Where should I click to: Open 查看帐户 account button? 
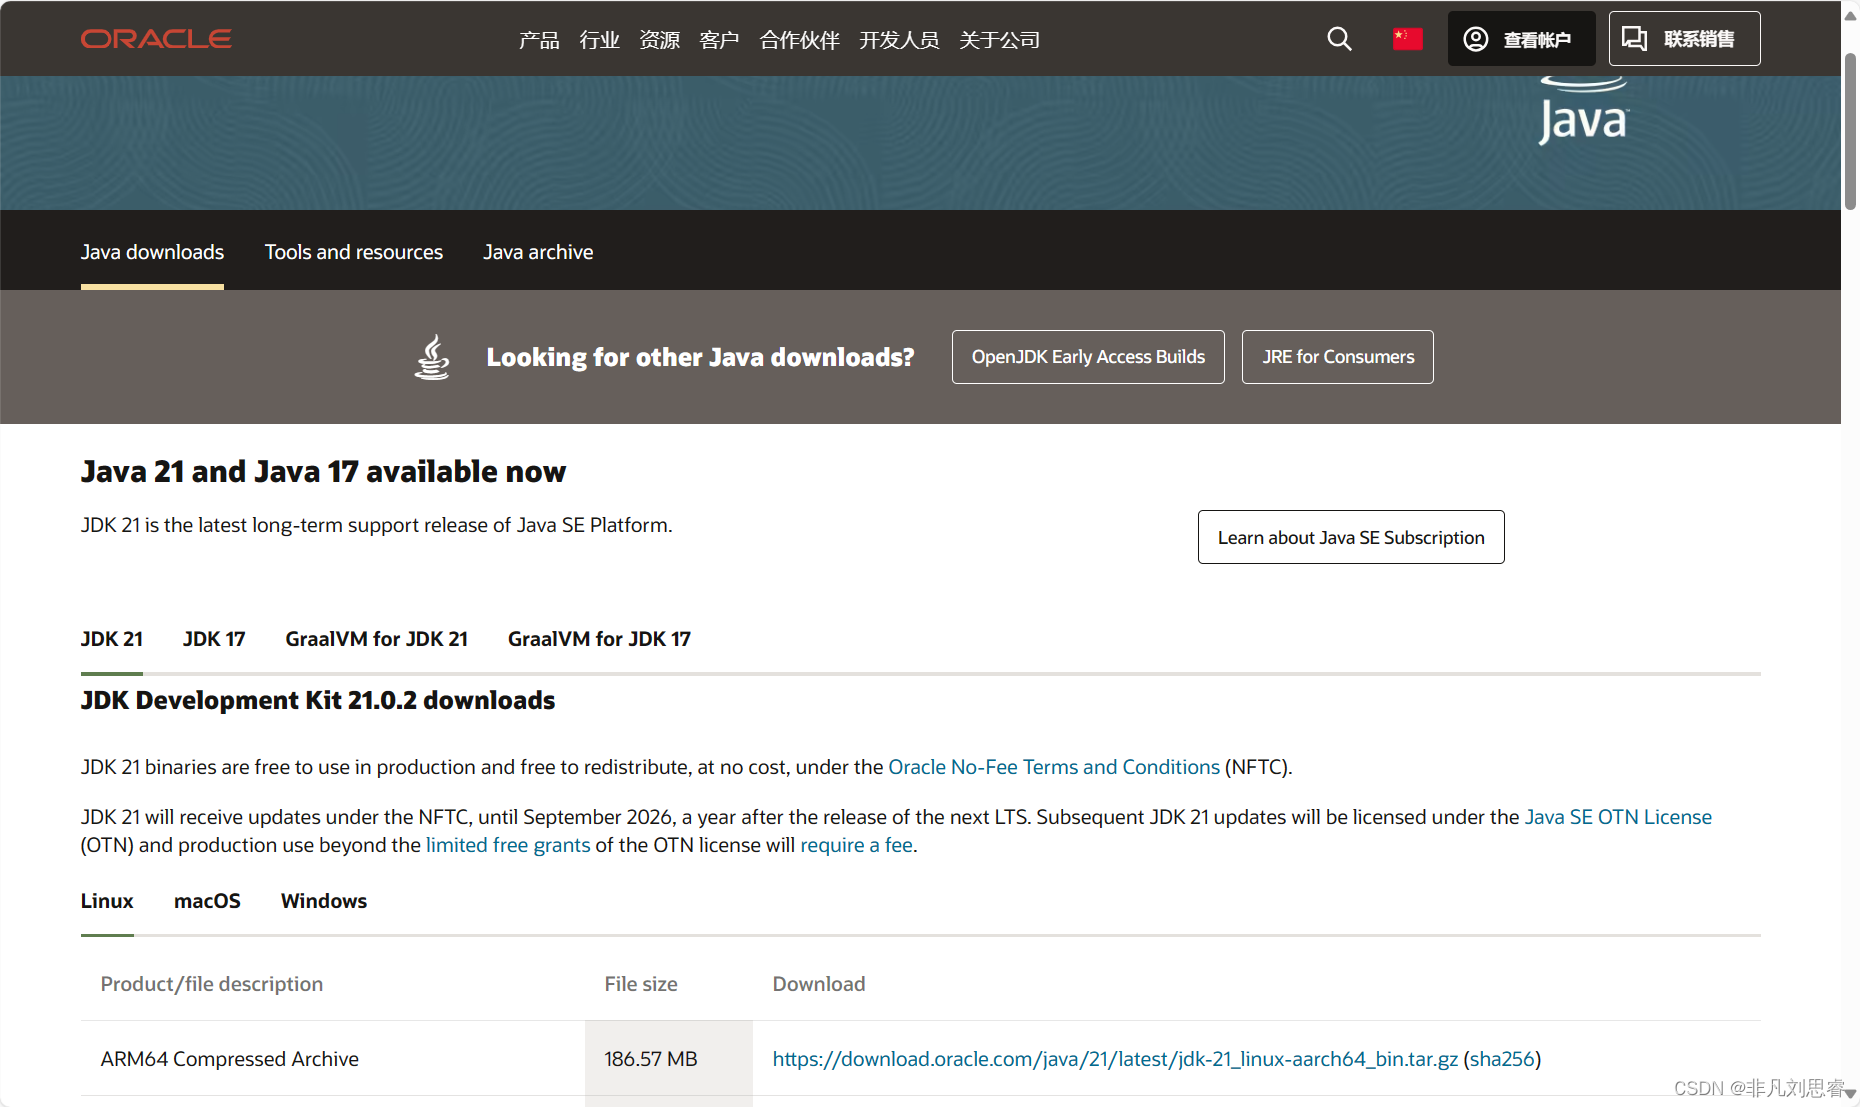click(x=1521, y=39)
